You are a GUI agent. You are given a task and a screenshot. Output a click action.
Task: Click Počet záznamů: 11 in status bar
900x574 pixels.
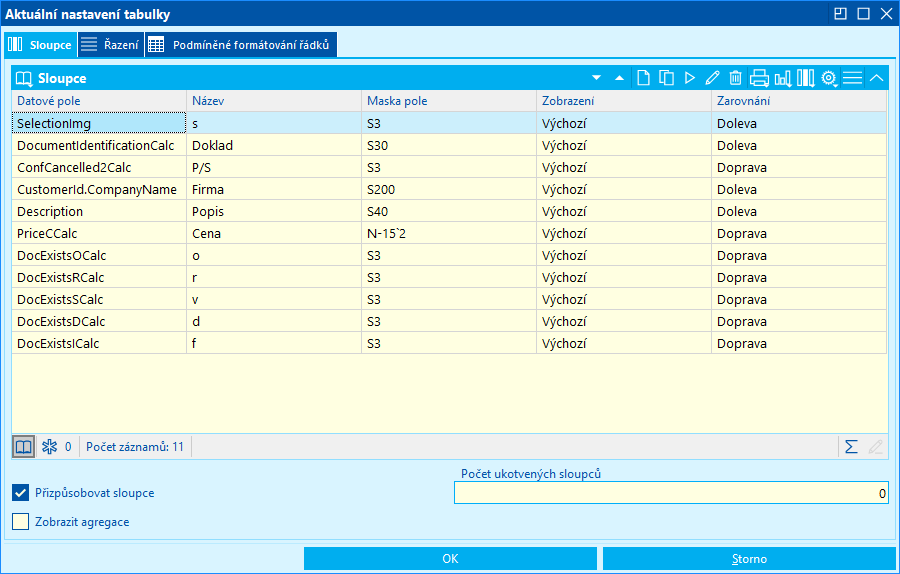coord(135,447)
